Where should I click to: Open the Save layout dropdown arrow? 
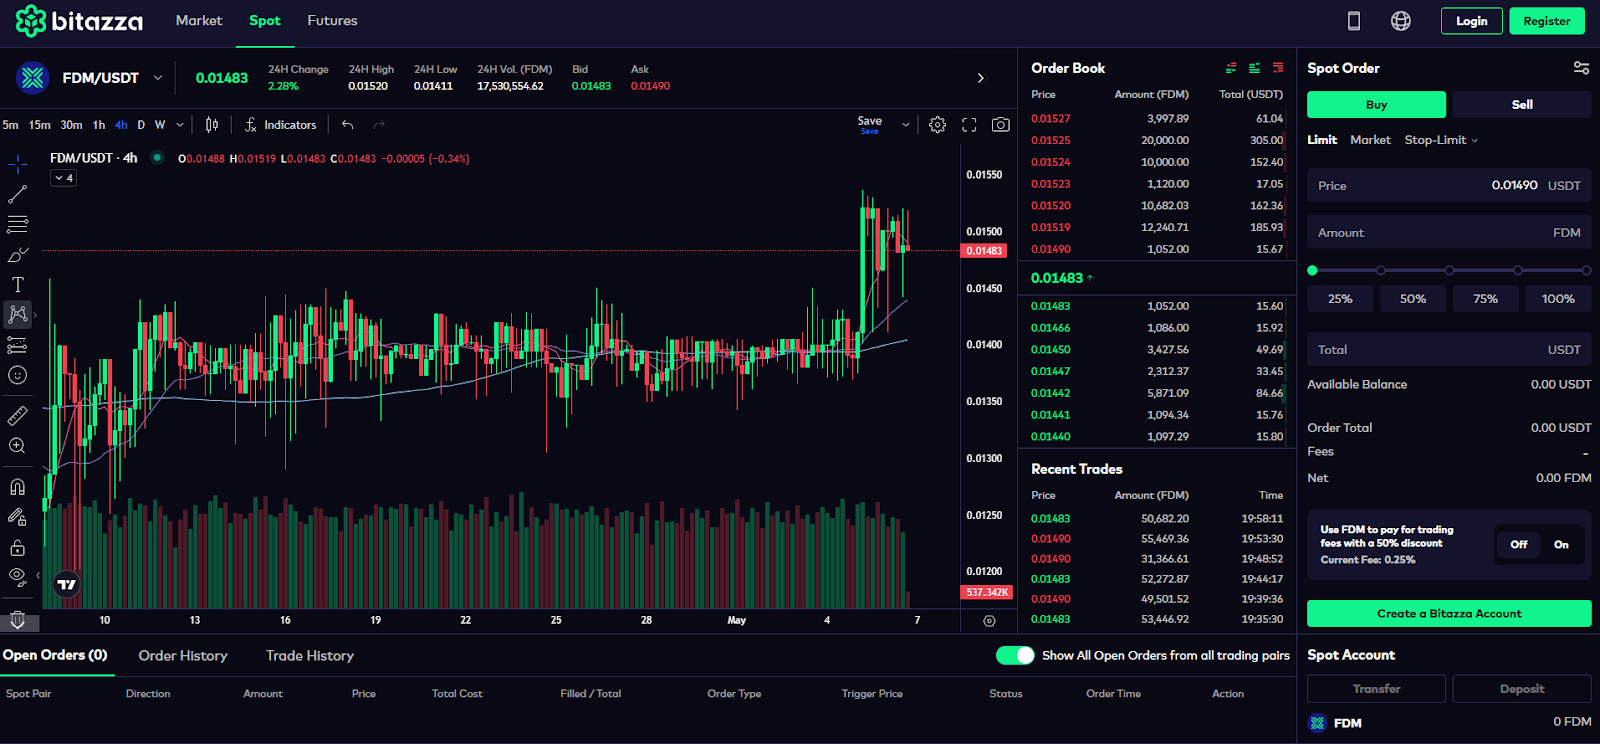coord(906,125)
